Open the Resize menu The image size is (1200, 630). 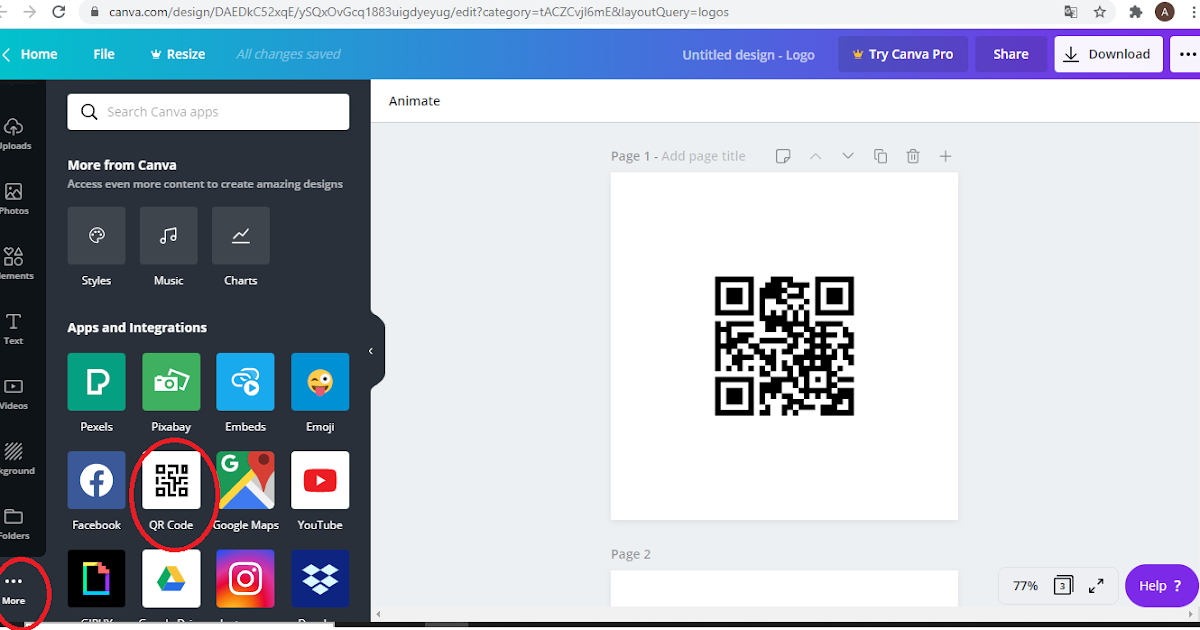[x=177, y=54]
